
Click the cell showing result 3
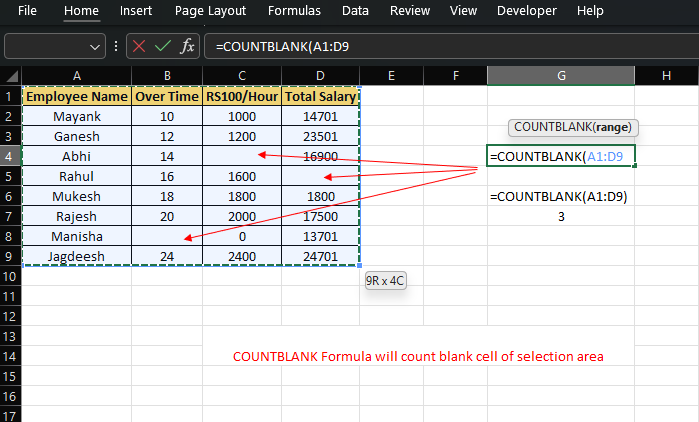point(561,216)
